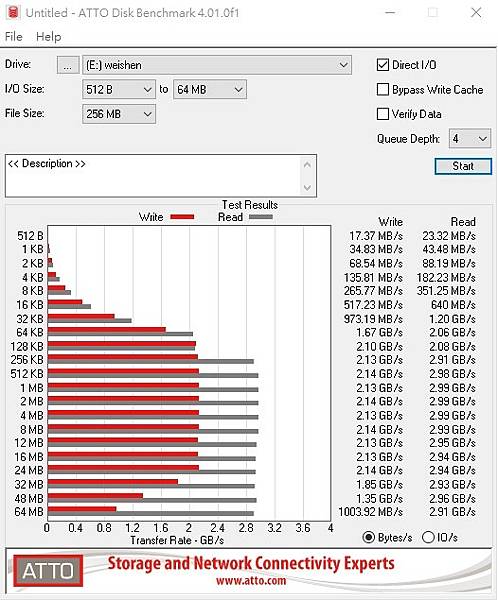Click the red Write legend swatch

(182, 217)
